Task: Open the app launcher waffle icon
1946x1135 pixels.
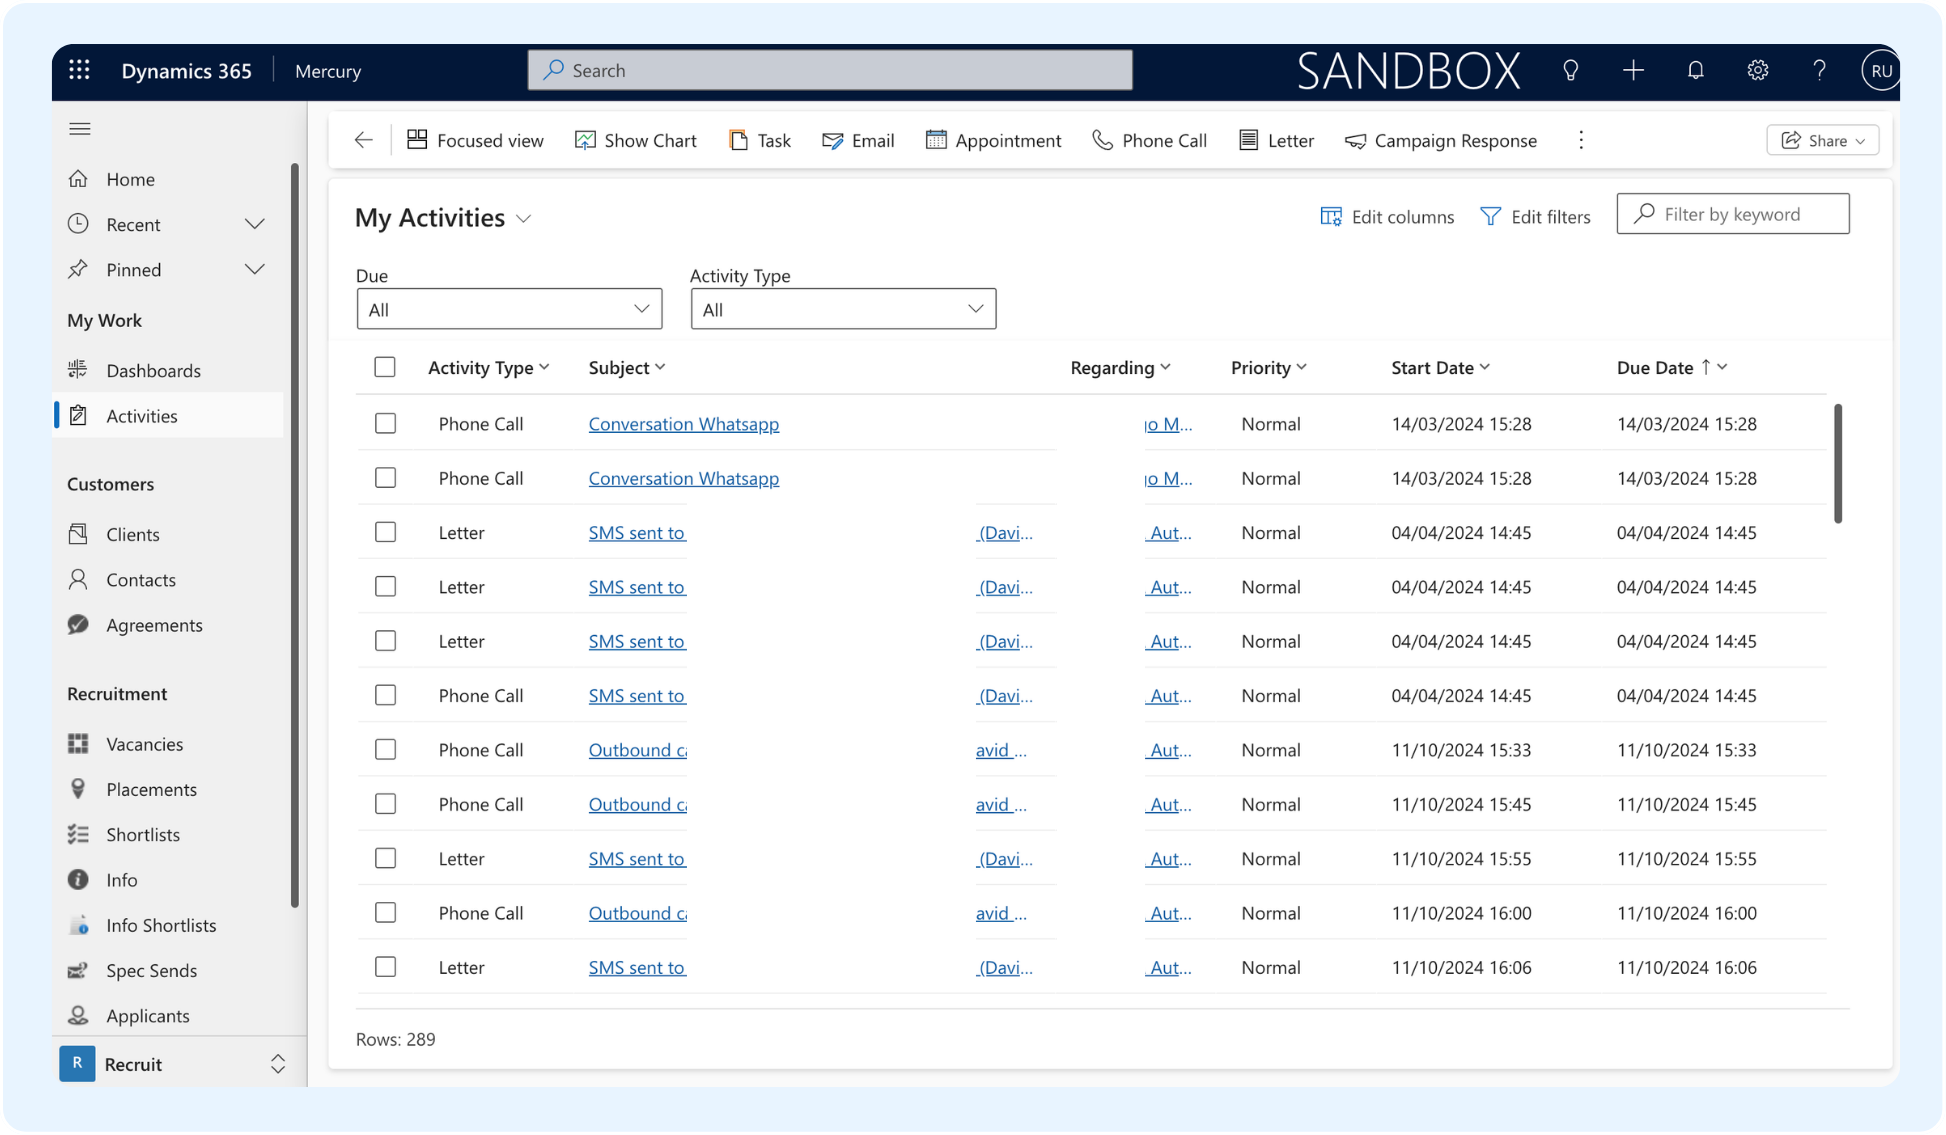Action: pos(79,70)
